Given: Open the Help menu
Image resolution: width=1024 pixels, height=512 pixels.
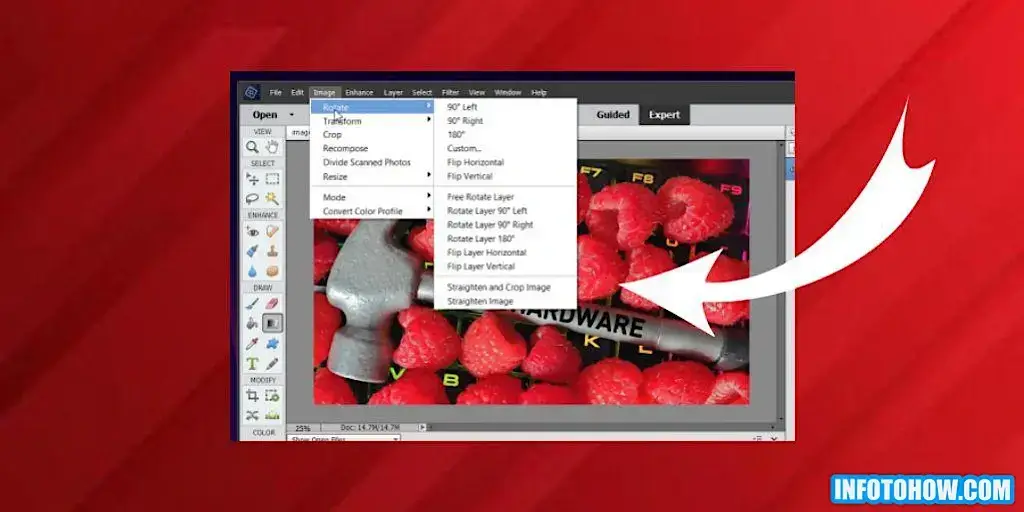Looking at the screenshot, I should pyautogui.click(x=539, y=93).
